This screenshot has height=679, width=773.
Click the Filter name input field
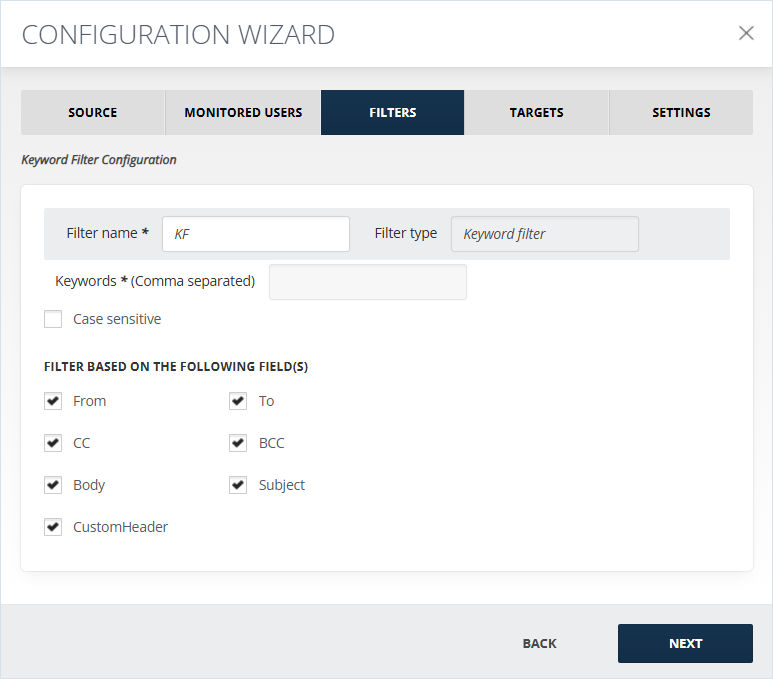tap(256, 234)
